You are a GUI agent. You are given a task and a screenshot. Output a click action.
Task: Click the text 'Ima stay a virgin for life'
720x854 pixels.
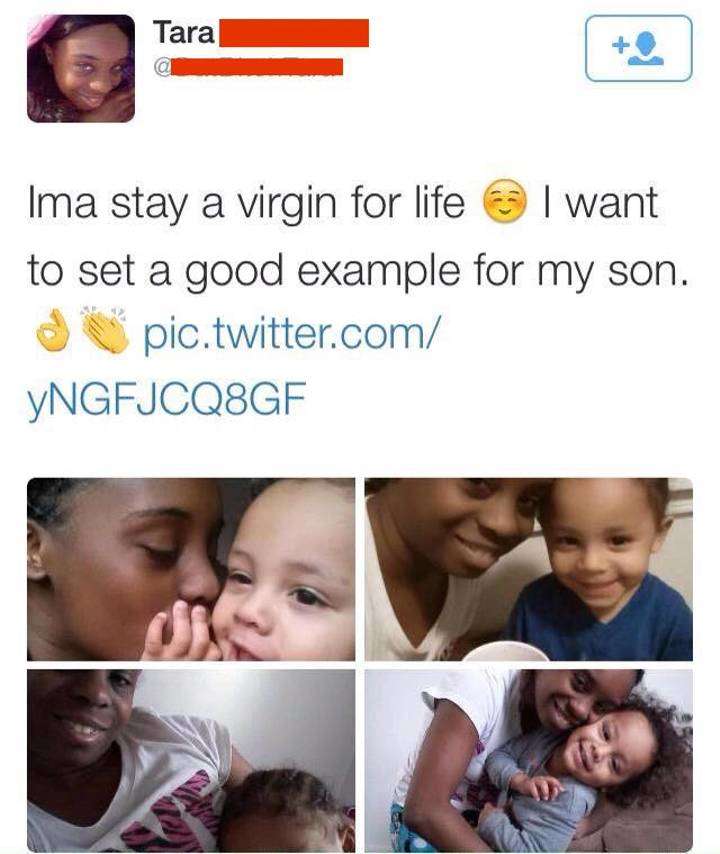pyautogui.click(x=246, y=204)
